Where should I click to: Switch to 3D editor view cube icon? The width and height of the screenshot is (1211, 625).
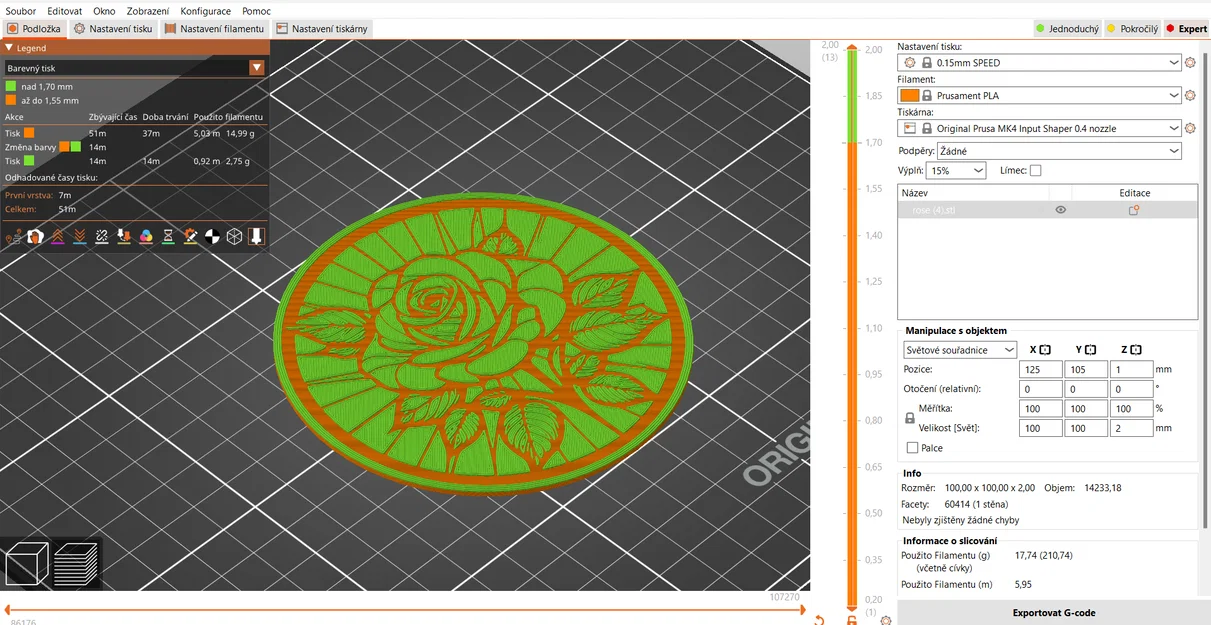(x=25, y=563)
